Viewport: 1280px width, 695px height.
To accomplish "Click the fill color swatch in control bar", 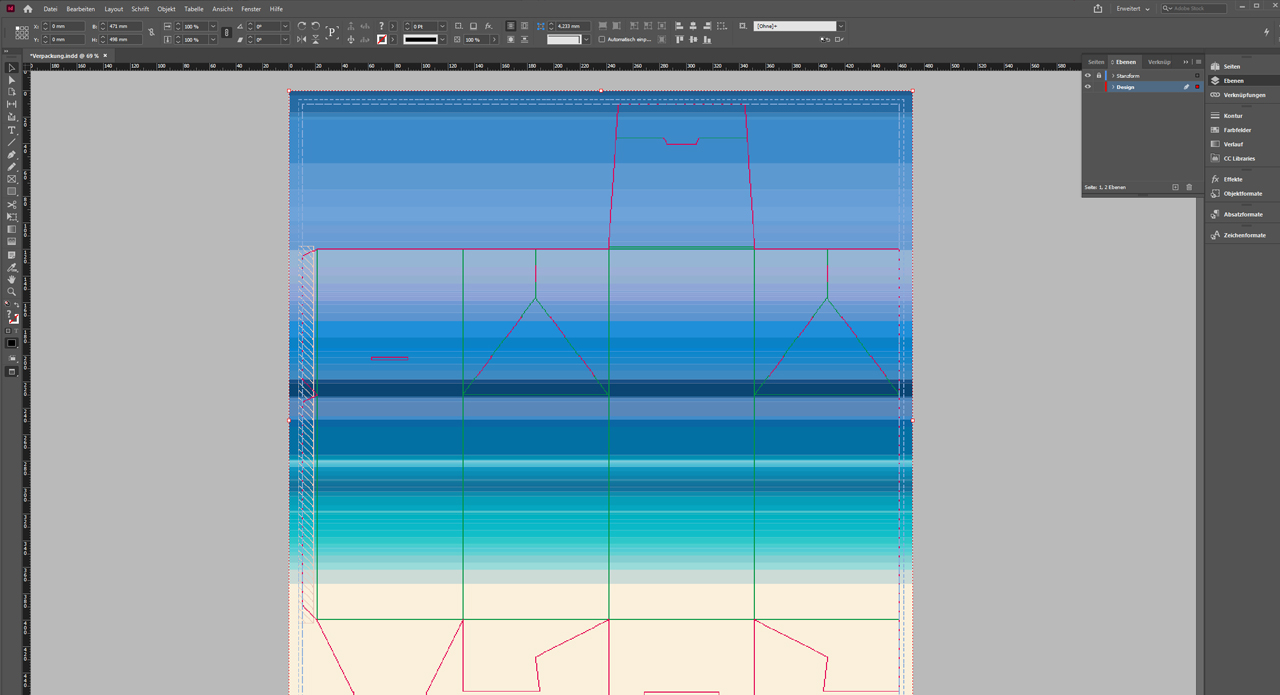I will (381, 26).
